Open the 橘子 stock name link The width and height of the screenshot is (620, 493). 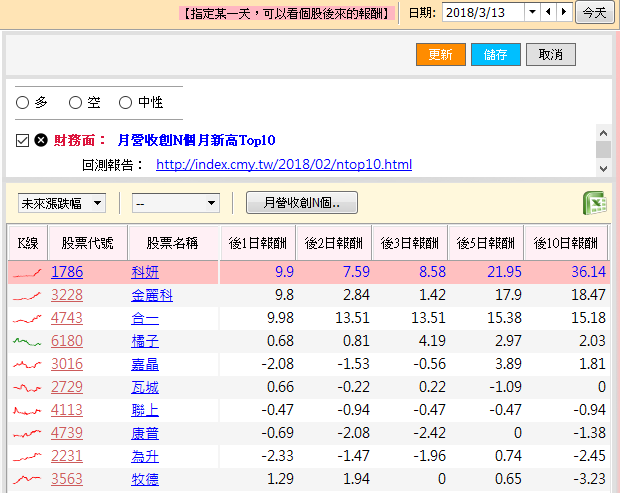pos(145,341)
